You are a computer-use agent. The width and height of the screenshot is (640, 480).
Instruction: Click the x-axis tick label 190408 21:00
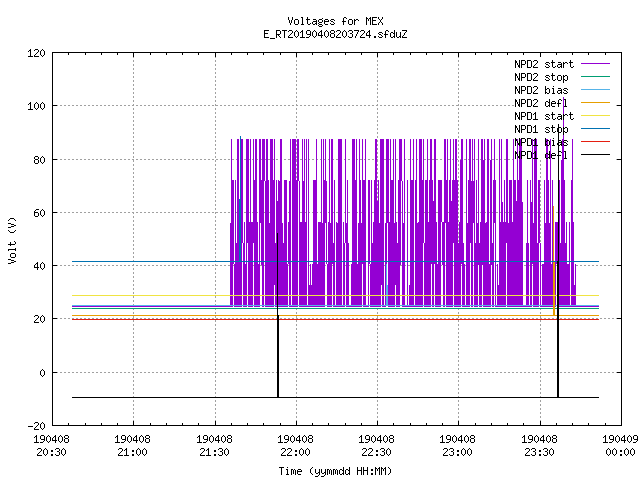(x=132, y=446)
